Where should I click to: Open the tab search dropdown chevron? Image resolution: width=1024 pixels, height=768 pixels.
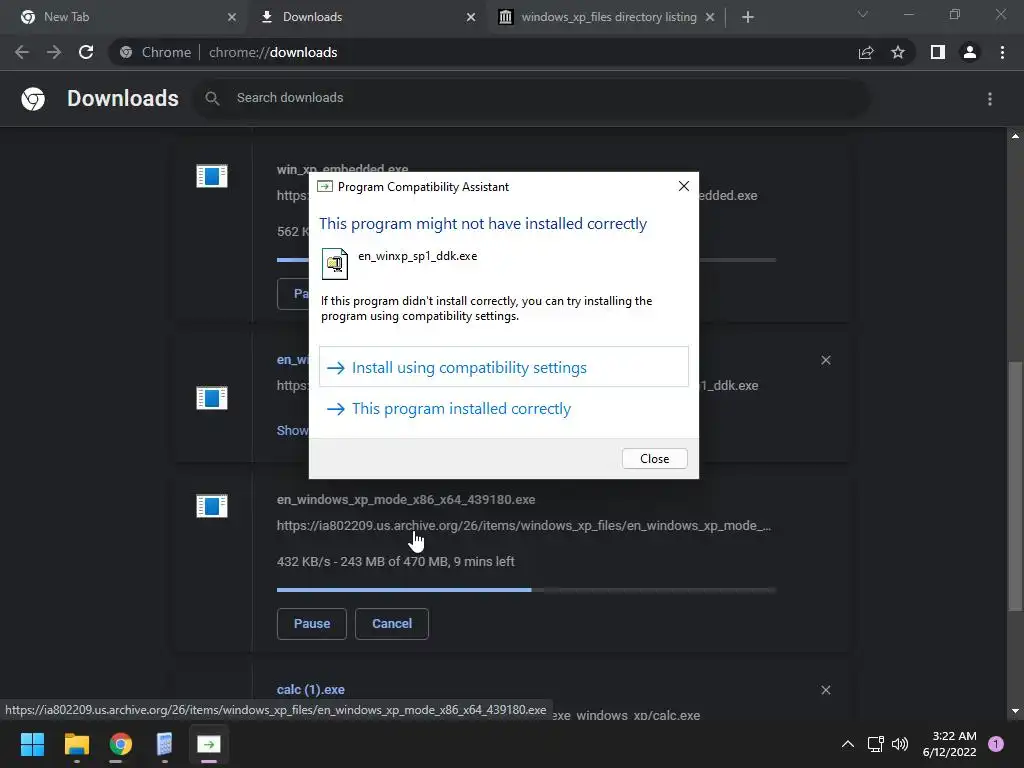pos(863,14)
